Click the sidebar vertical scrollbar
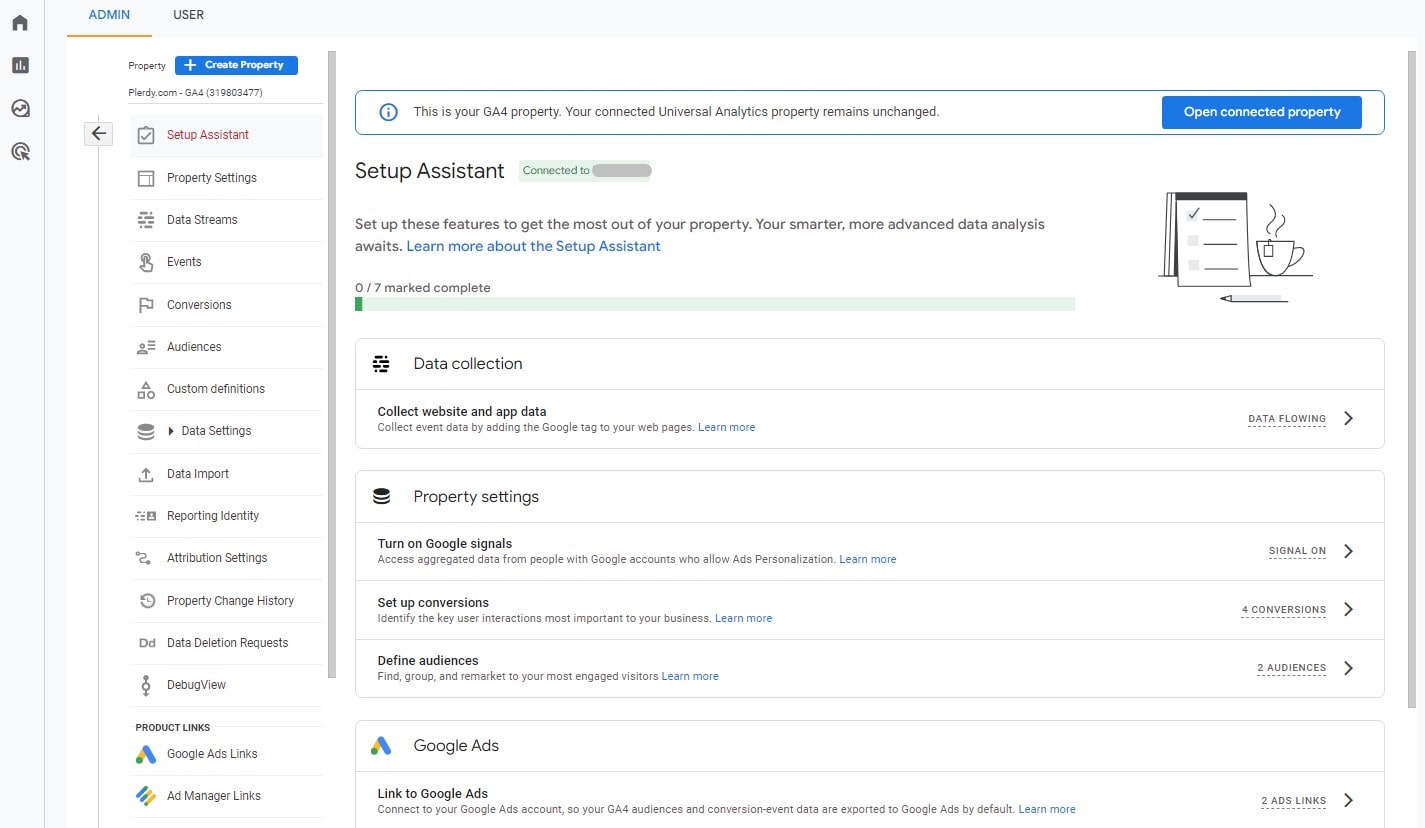Screen dimensions: 1425x828 pyautogui.click(x=332, y=365)
